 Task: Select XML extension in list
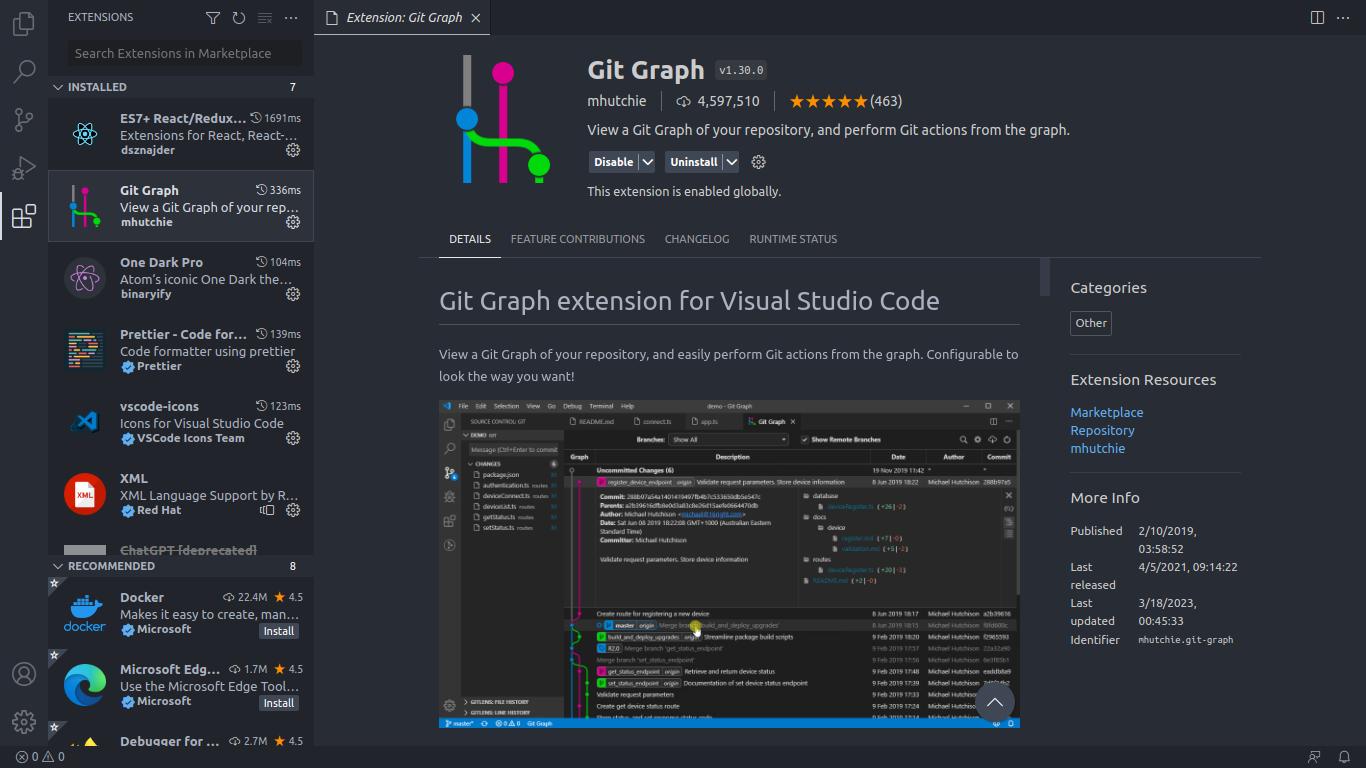click(x=181, y=494)
